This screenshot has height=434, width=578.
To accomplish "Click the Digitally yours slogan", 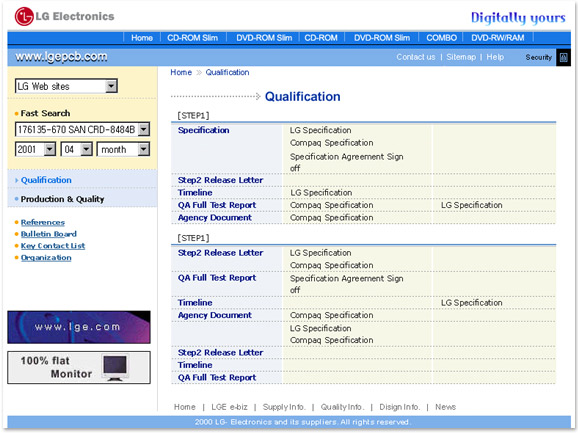I will coord(518,18).
